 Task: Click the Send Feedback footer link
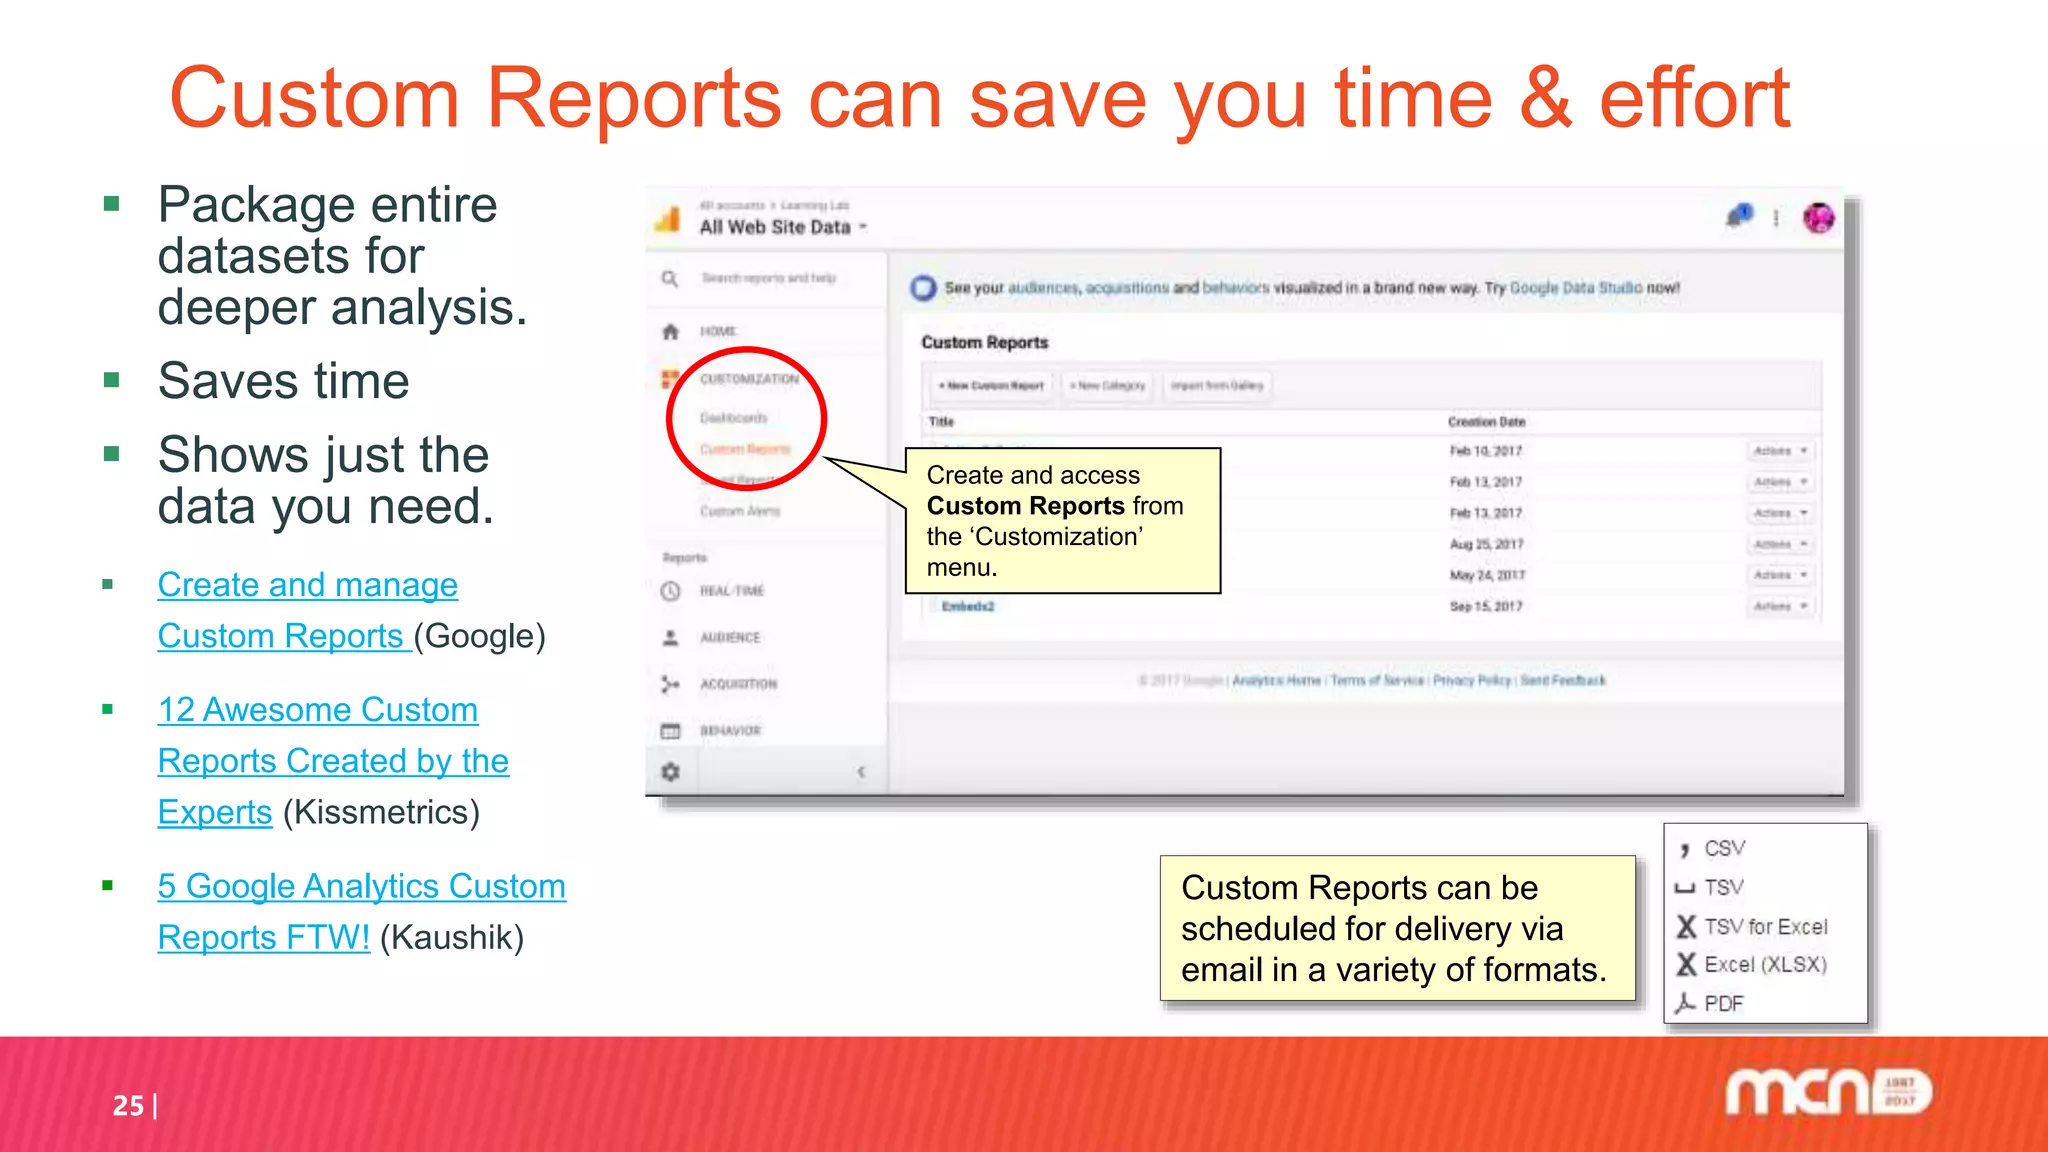(1563, 680)
